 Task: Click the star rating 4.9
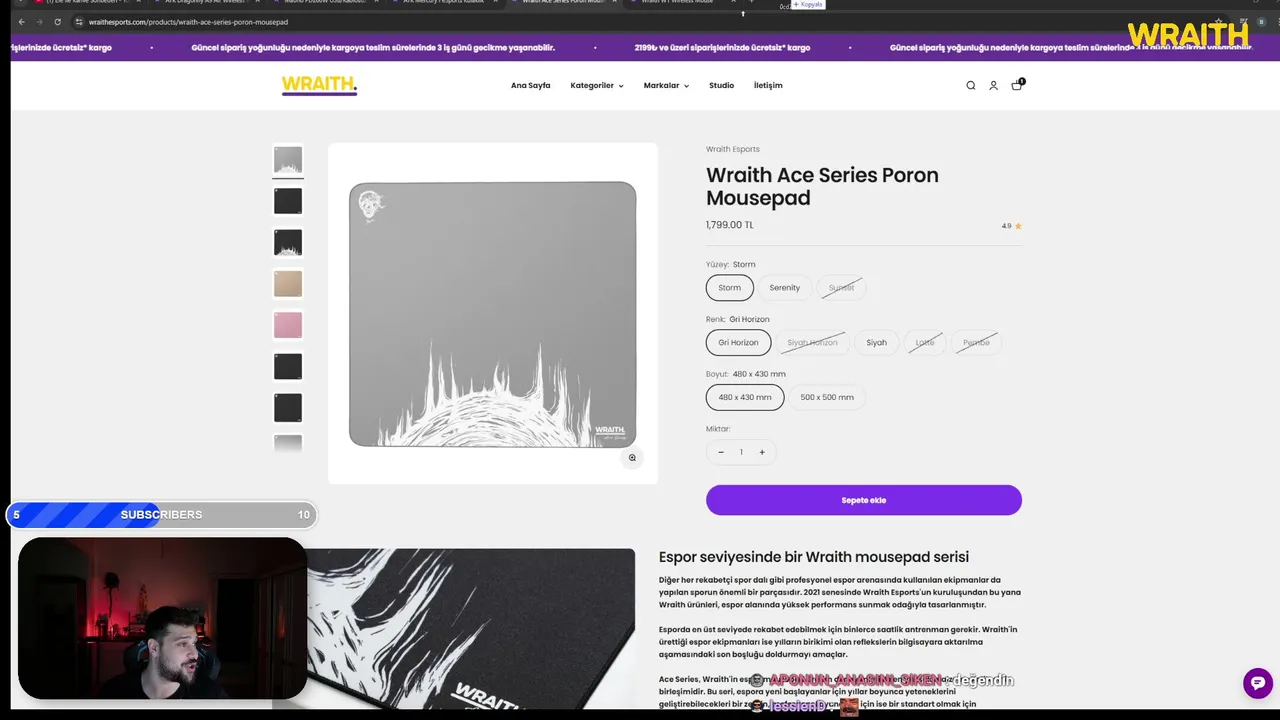click(1012, 226)
